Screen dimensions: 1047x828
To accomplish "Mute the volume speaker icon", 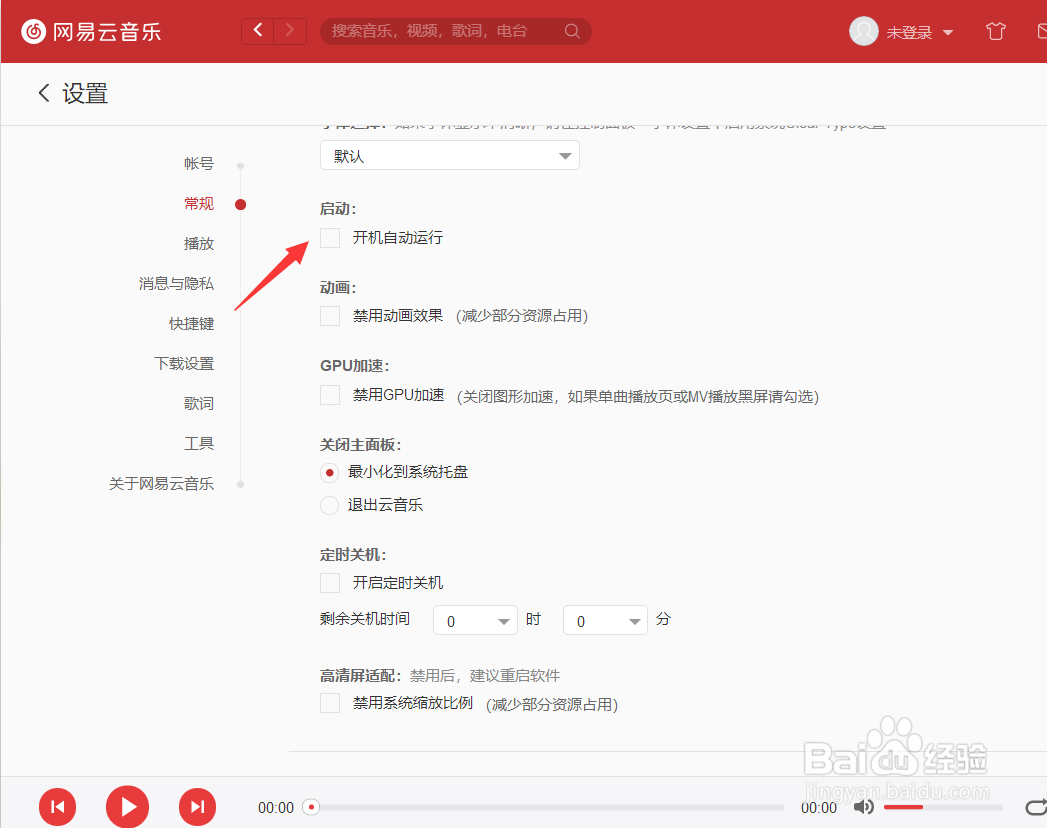I will (864, 807).
